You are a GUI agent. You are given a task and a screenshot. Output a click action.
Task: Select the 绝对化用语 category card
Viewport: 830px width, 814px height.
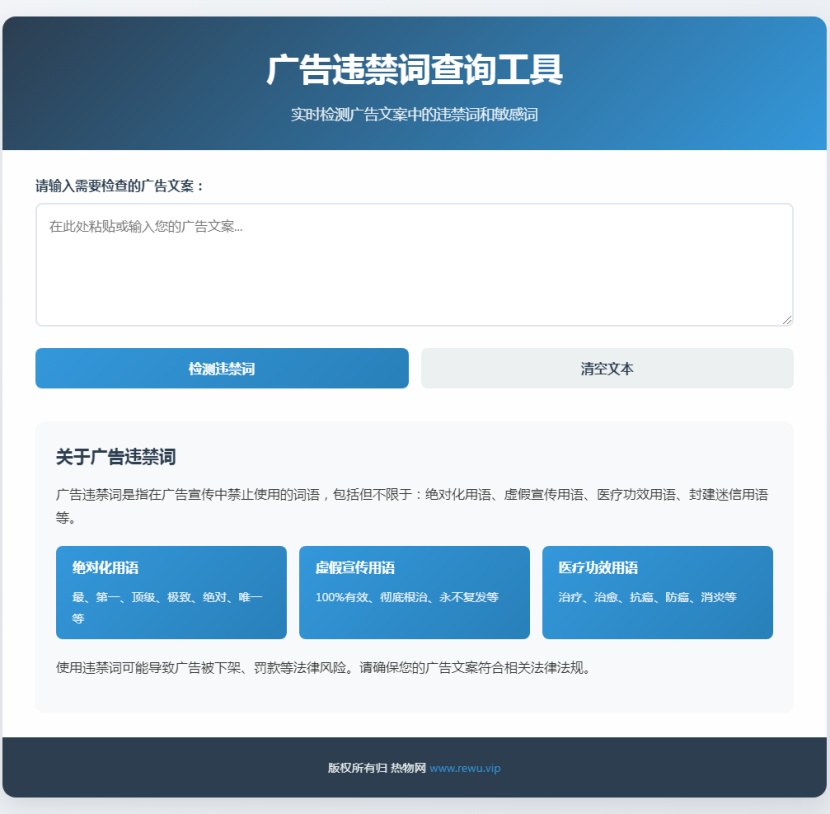171,592
